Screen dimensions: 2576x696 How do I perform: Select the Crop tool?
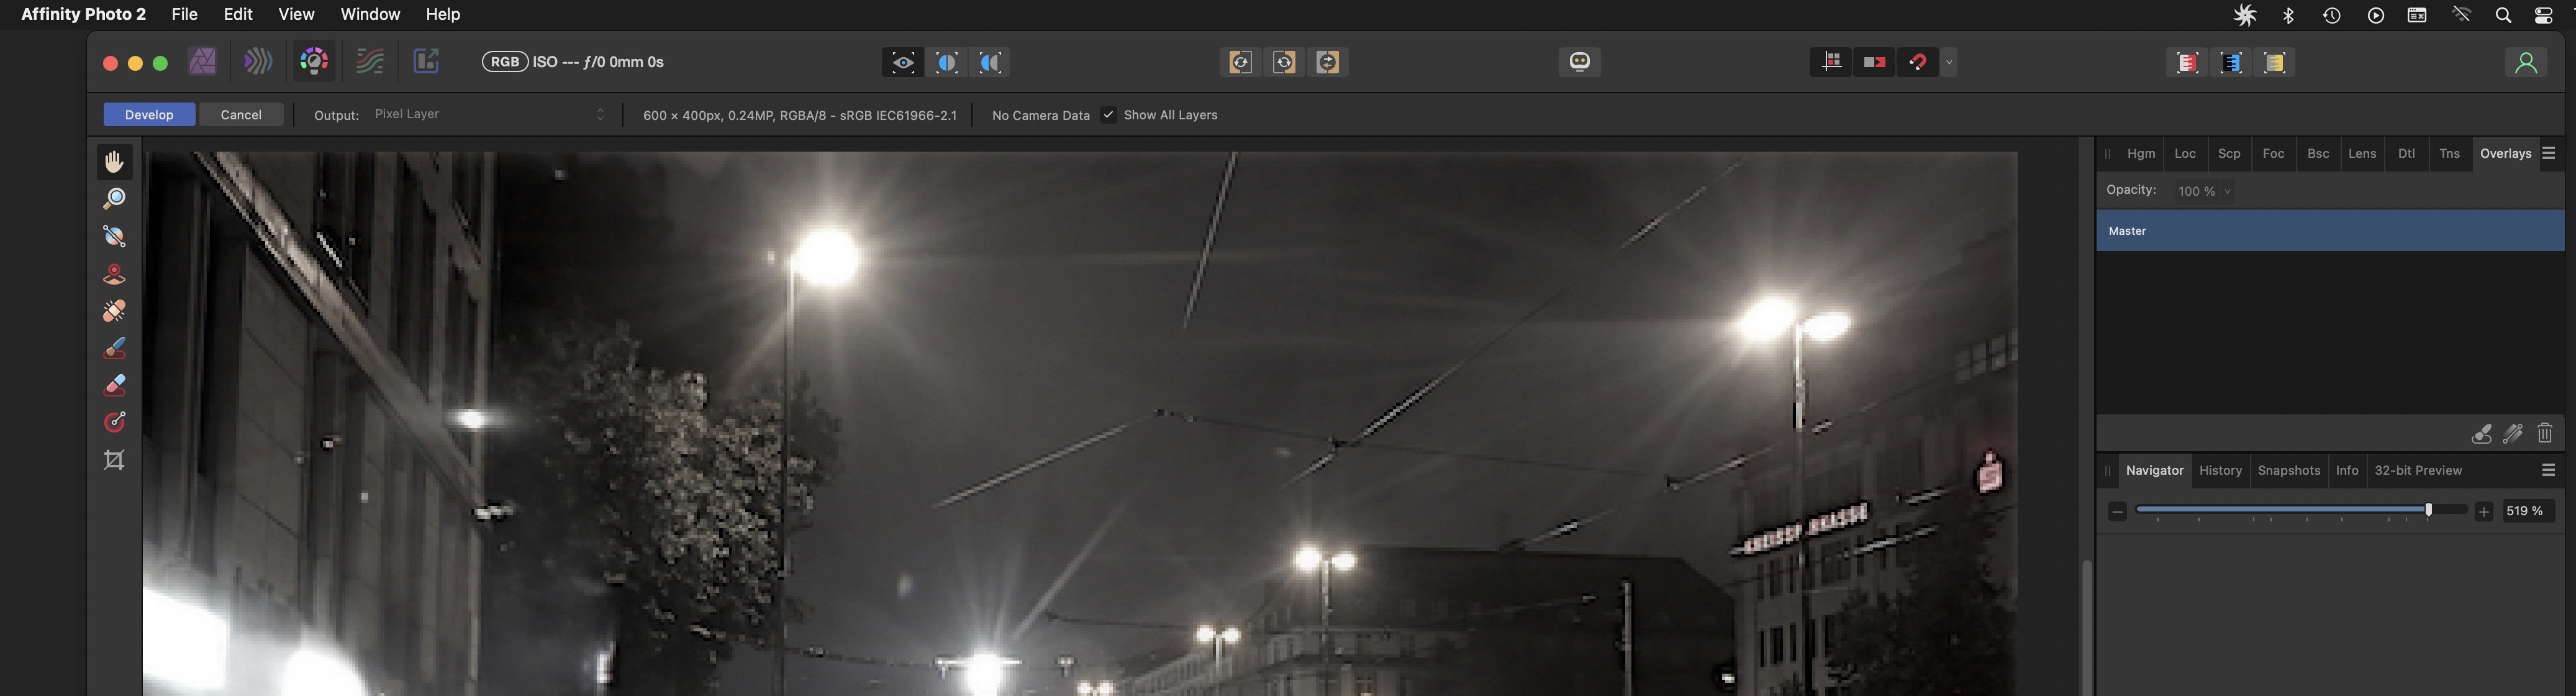114,460
